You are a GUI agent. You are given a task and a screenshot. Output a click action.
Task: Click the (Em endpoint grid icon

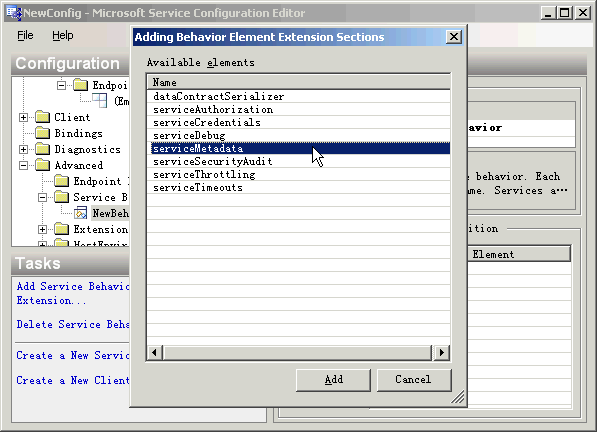(100, 101)
